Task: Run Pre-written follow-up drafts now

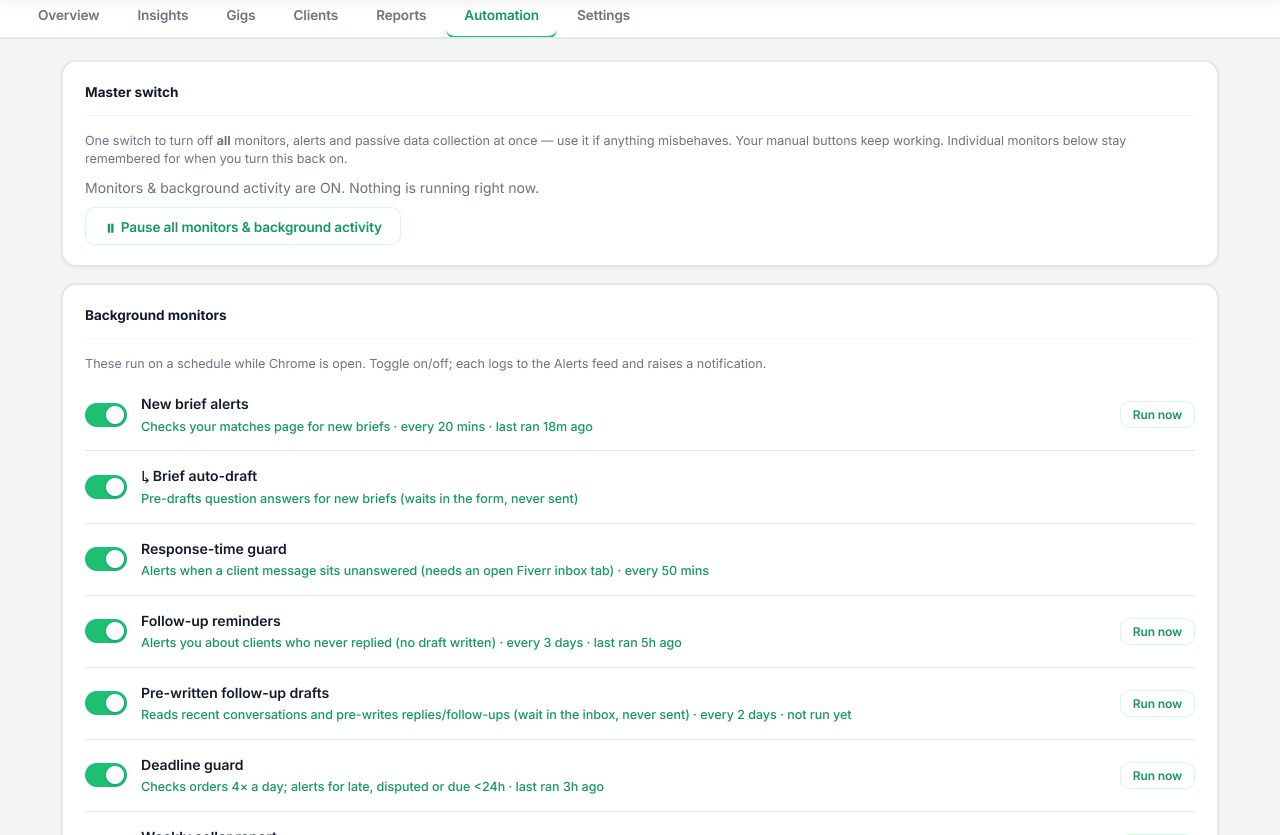Action: 1157,704
